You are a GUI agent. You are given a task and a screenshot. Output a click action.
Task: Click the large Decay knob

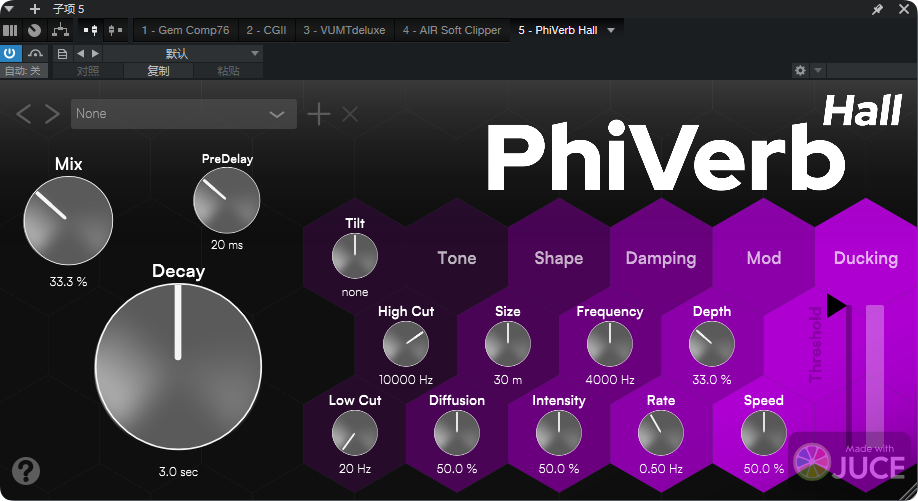tap(178, 366)
